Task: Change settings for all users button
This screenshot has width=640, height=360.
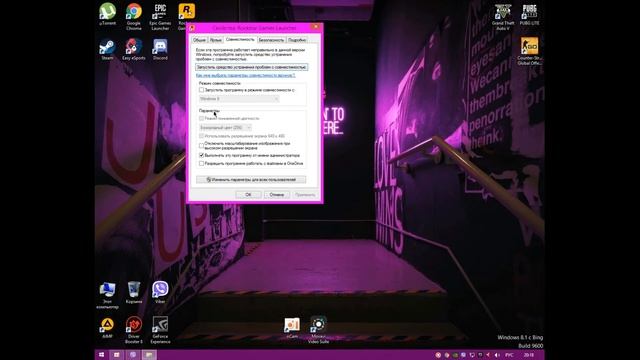Action: click(x=251, y=180)
